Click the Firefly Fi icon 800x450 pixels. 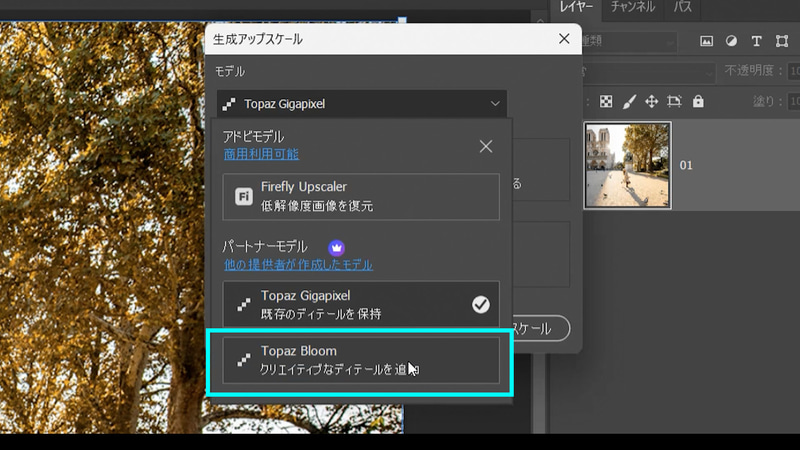[x=243, y=196]
